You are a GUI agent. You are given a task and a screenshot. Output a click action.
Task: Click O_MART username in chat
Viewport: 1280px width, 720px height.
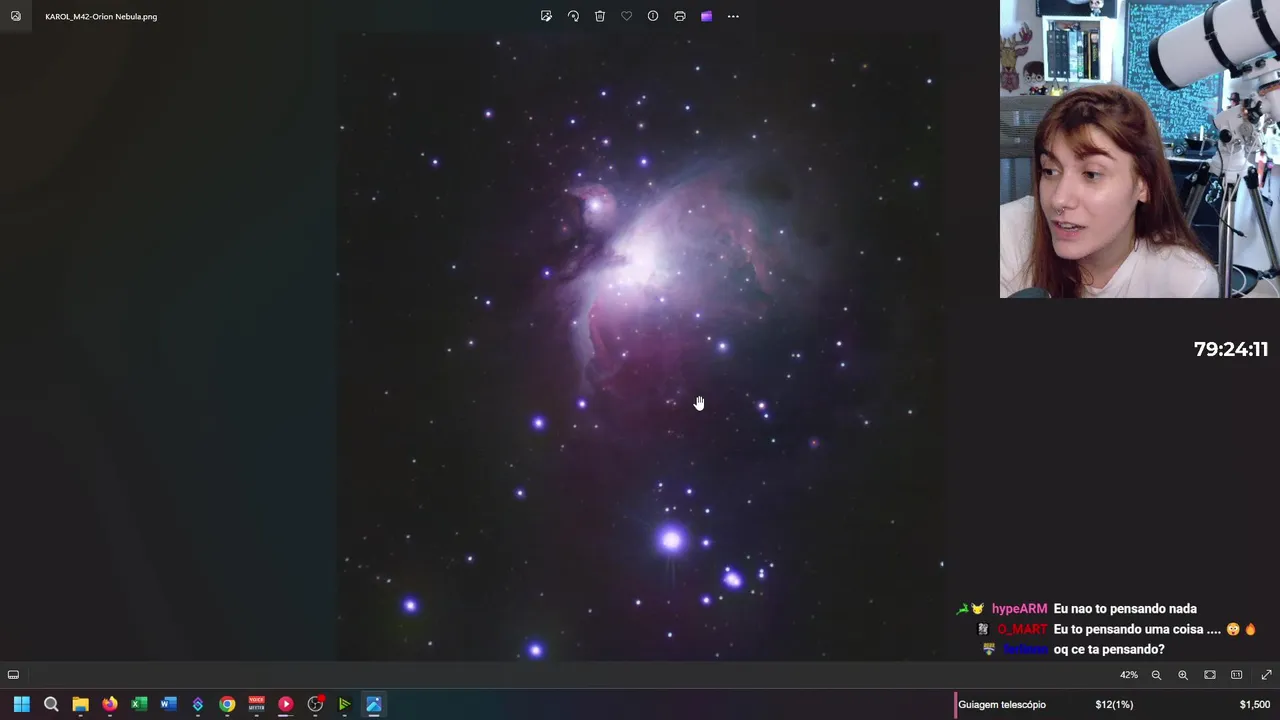click(x=1022, y=629)
